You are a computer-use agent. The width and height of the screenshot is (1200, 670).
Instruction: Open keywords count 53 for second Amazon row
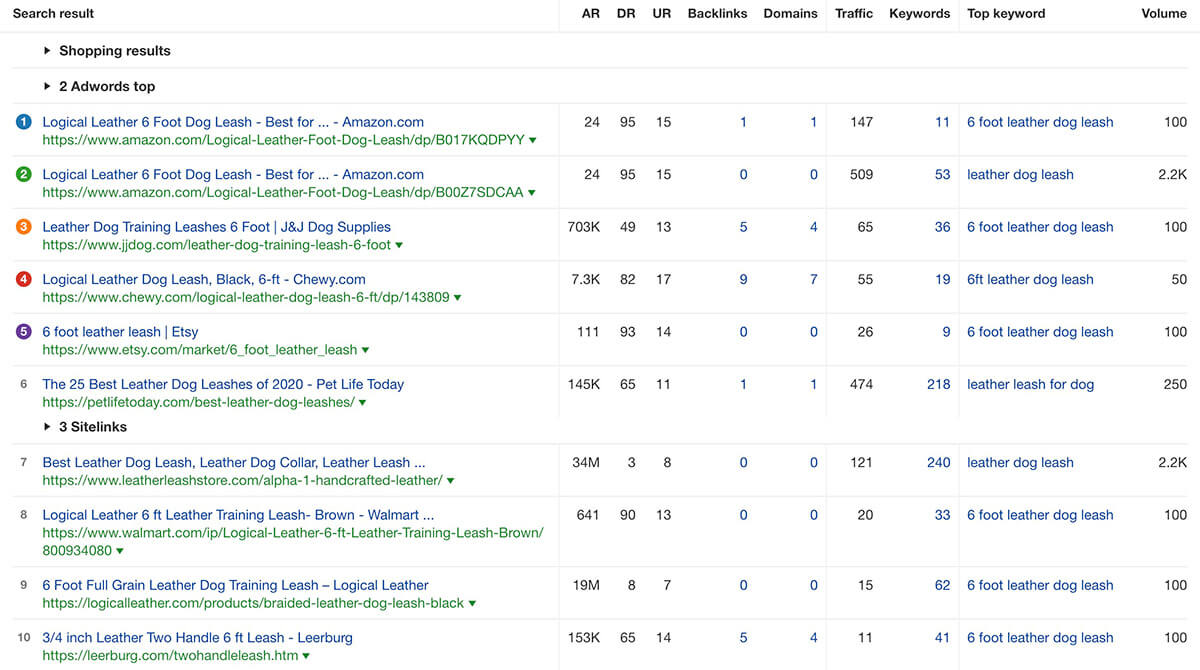coord(942,174)
